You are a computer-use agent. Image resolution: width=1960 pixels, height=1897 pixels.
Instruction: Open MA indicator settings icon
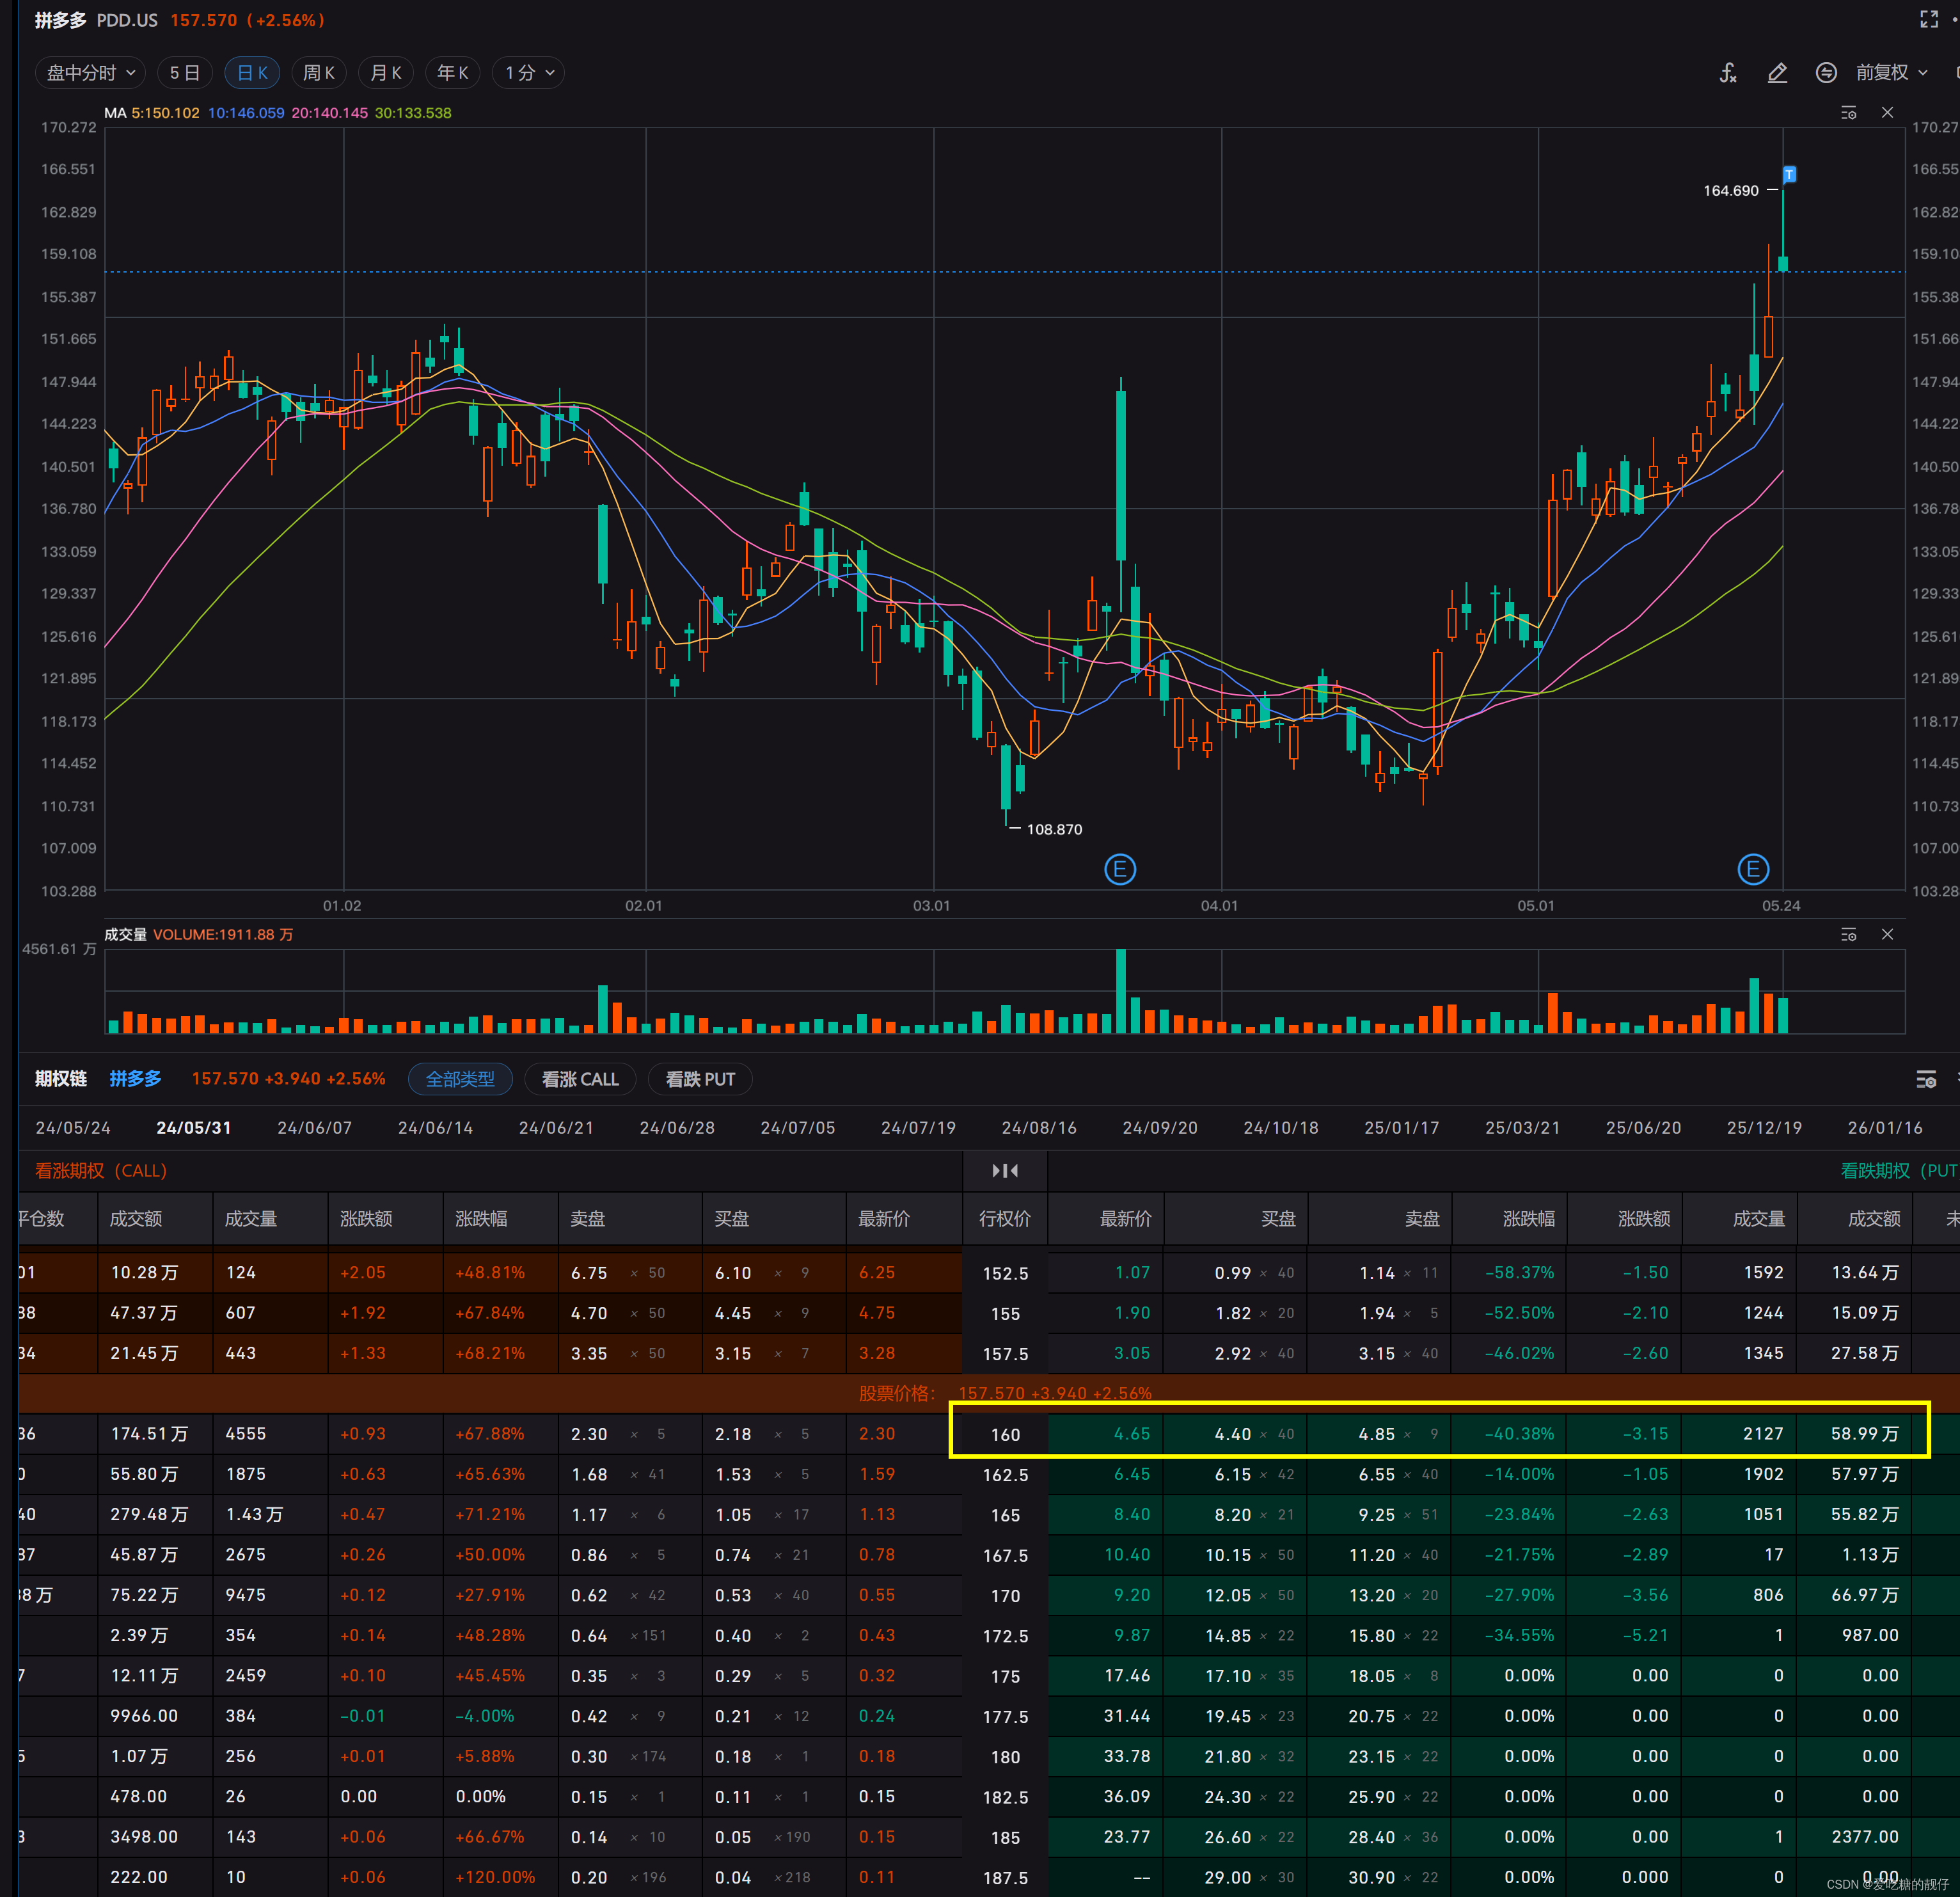coord(1849,113)
